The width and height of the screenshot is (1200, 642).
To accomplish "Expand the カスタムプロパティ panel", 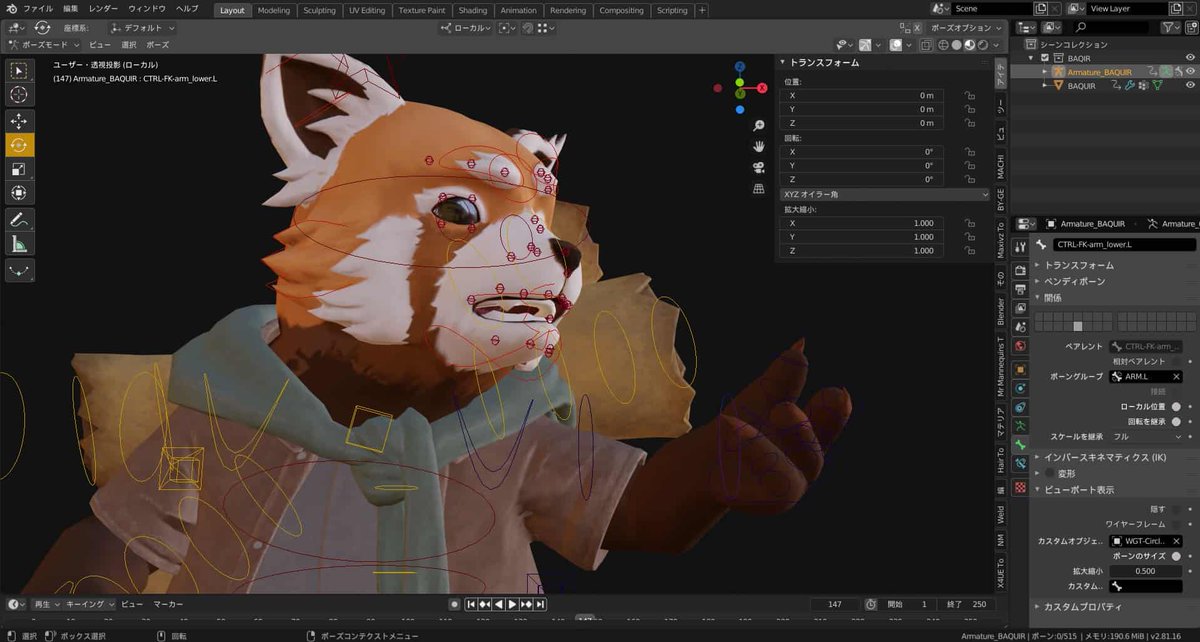I will click(x=1082, y=607).
